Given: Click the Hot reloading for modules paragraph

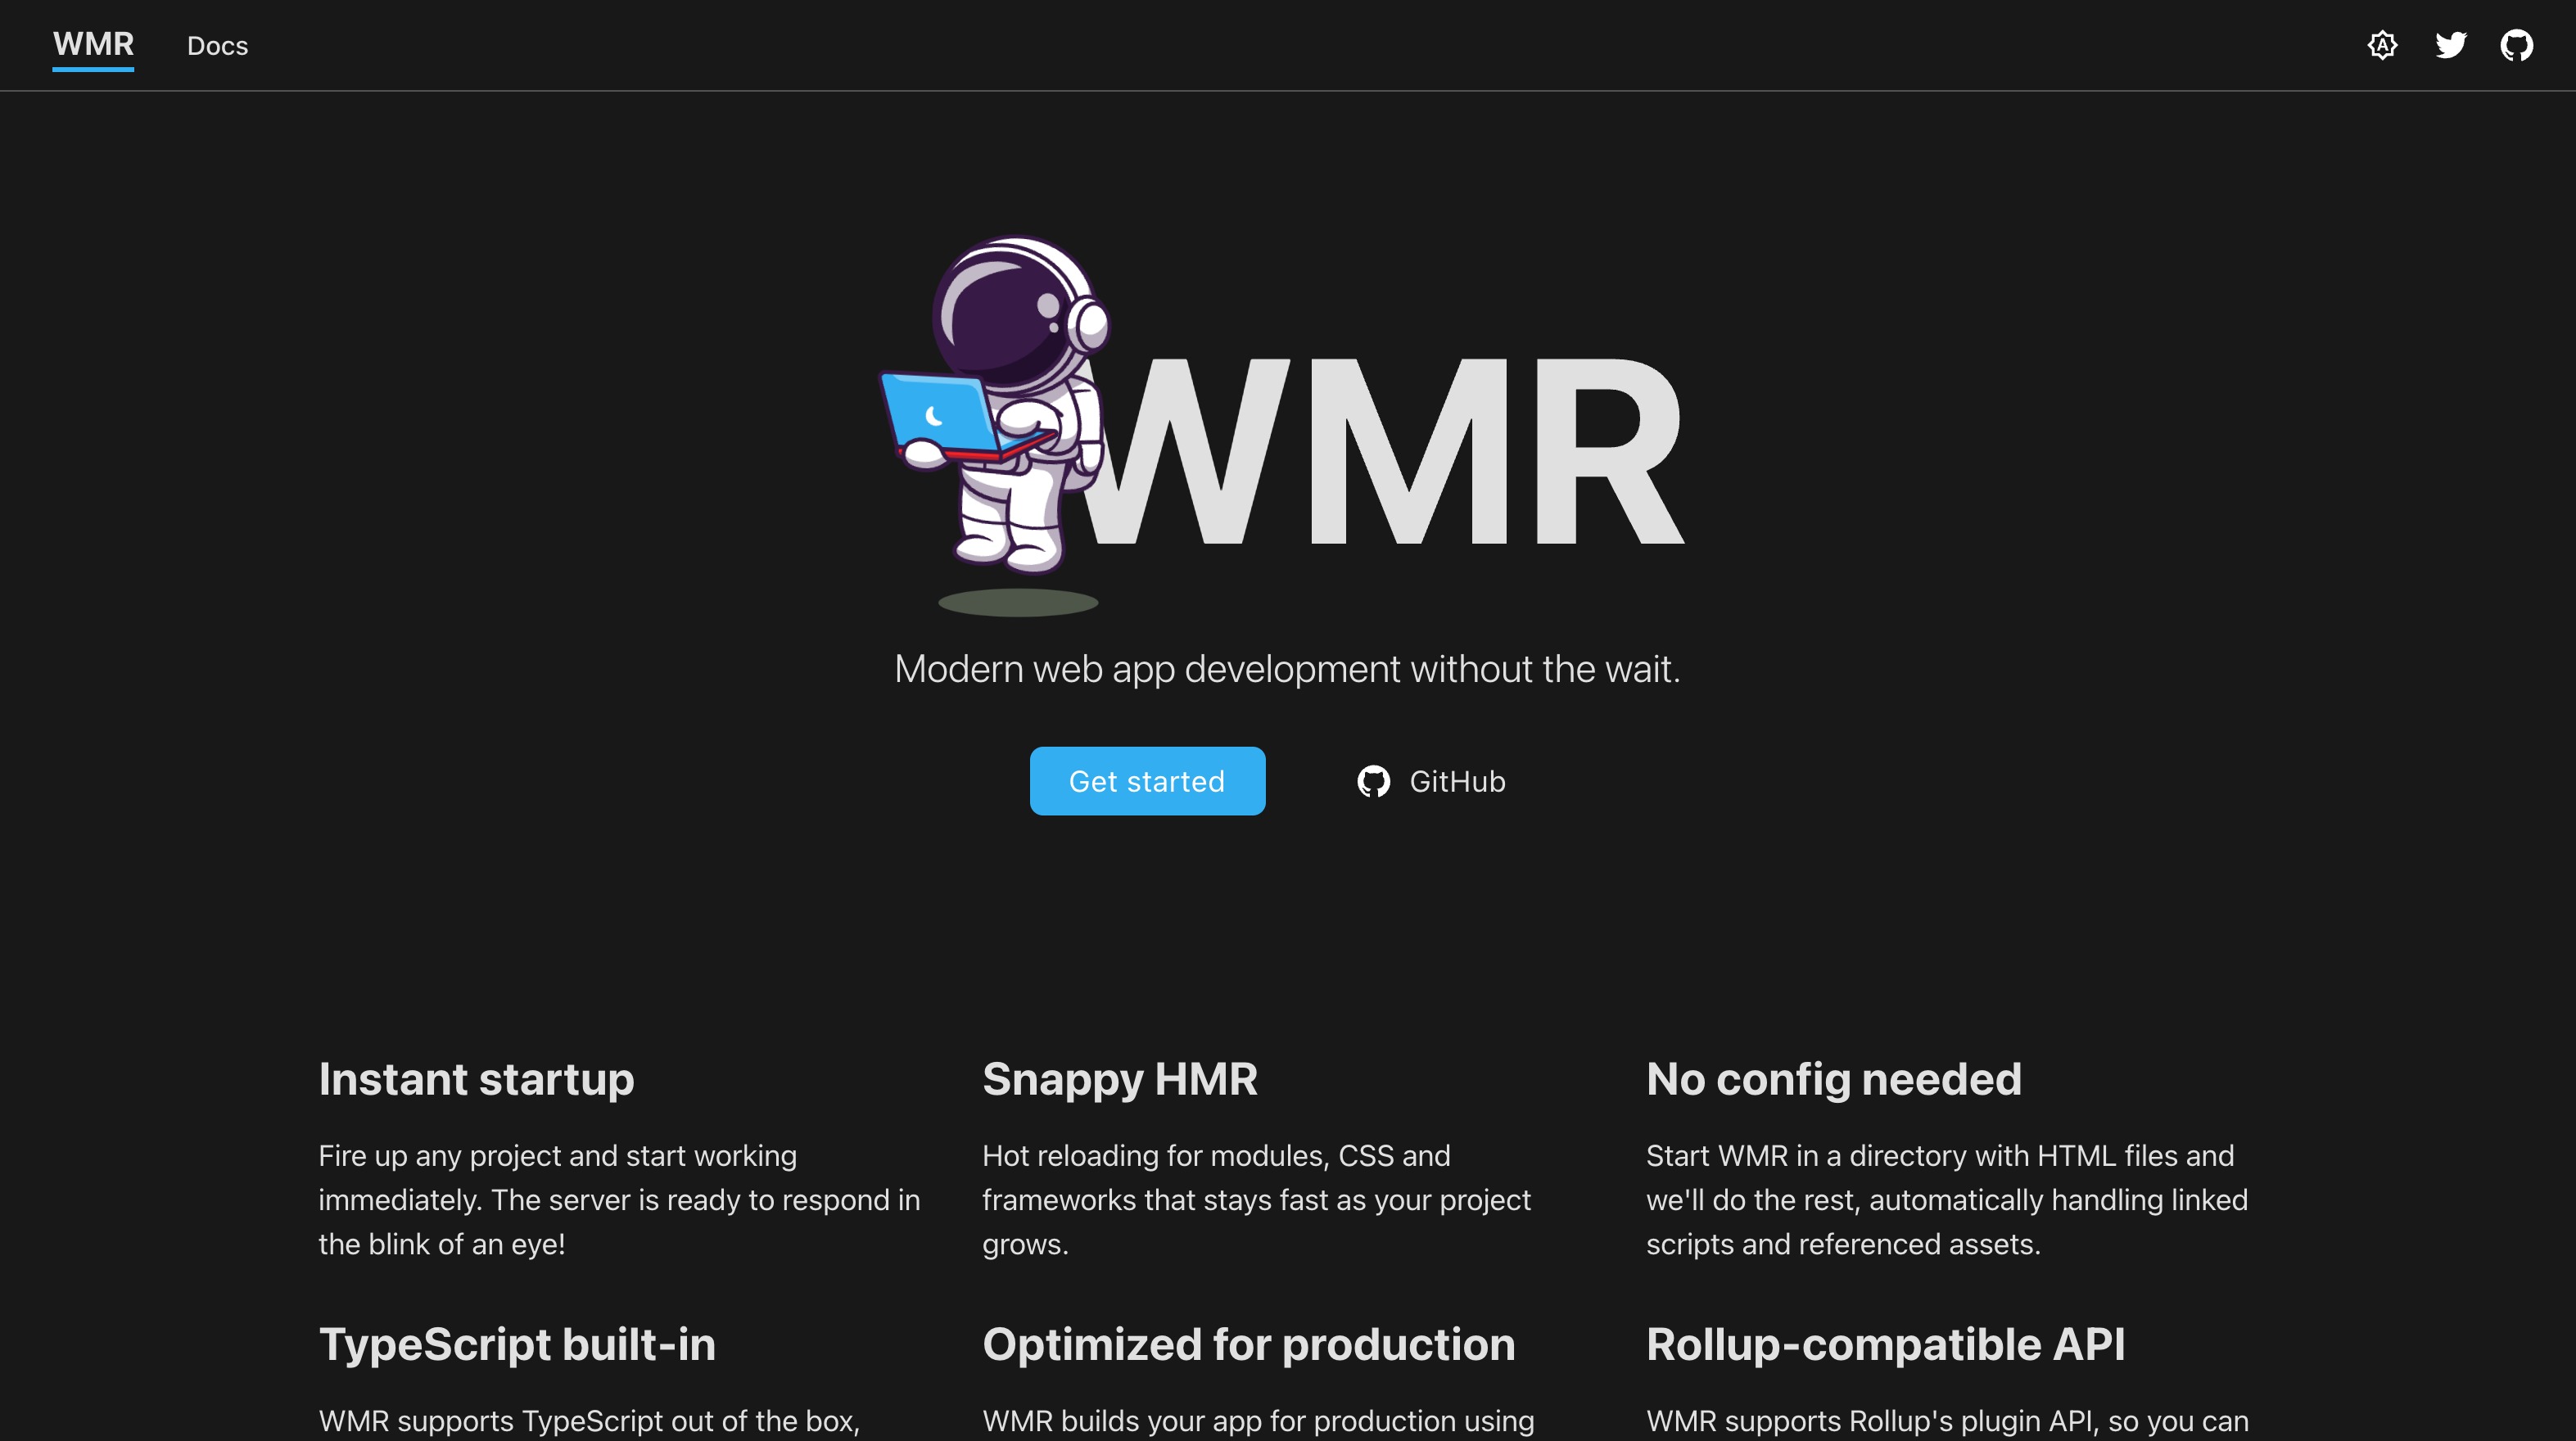Looking at the screenshot, I should (1256, 1199).
